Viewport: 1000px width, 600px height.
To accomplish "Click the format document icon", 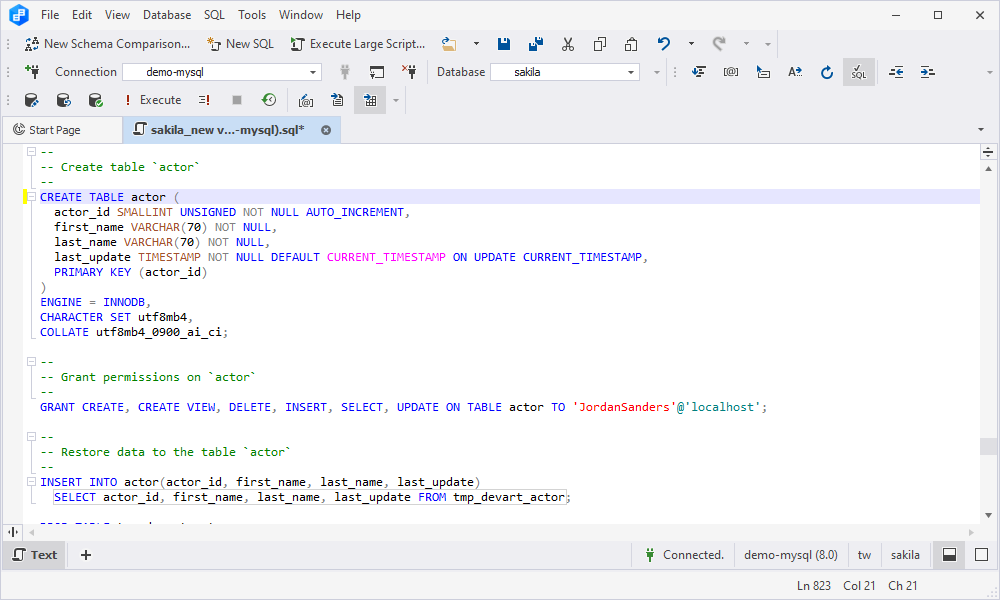I will [699, 72].
